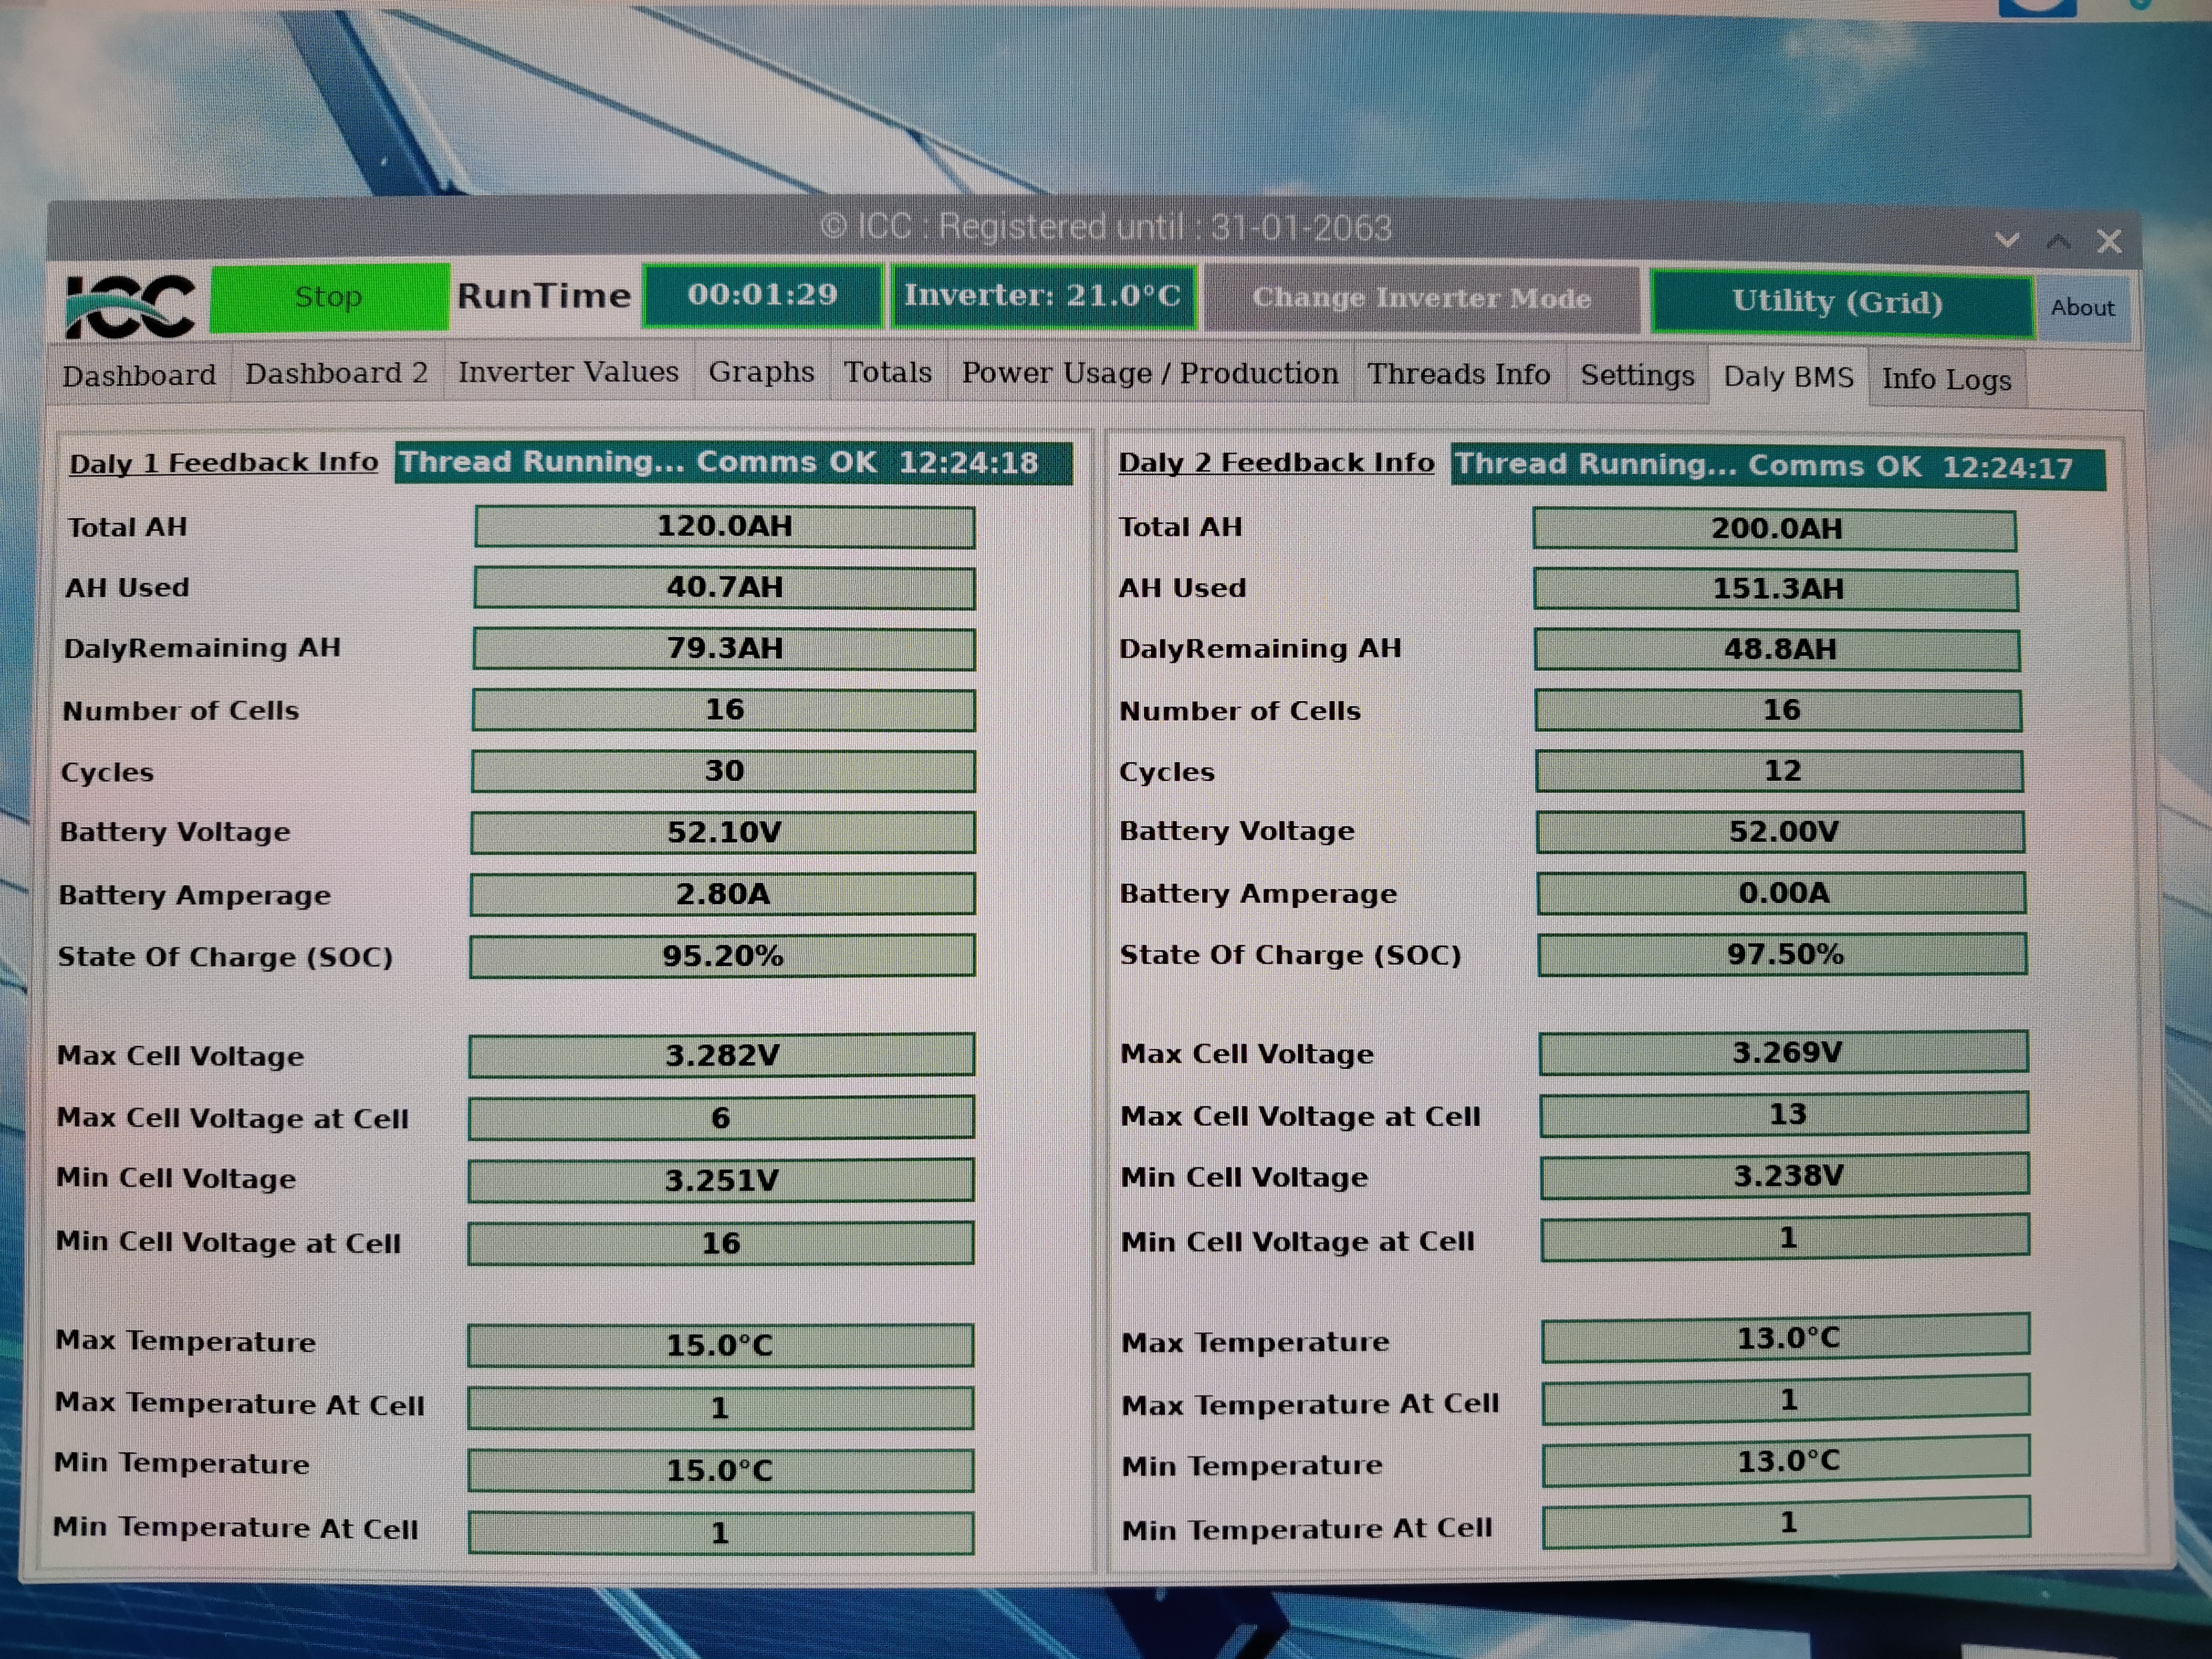
Task: Click Daly 1 State Of Charge field
Action: click(x=722, y=956)
